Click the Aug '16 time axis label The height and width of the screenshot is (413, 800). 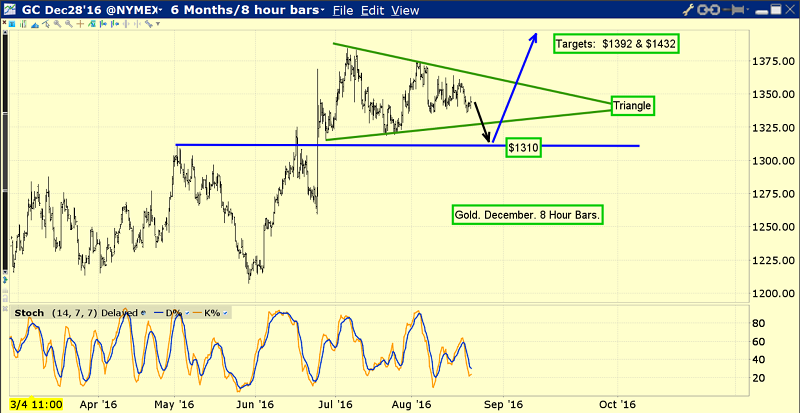pos(414,405)
